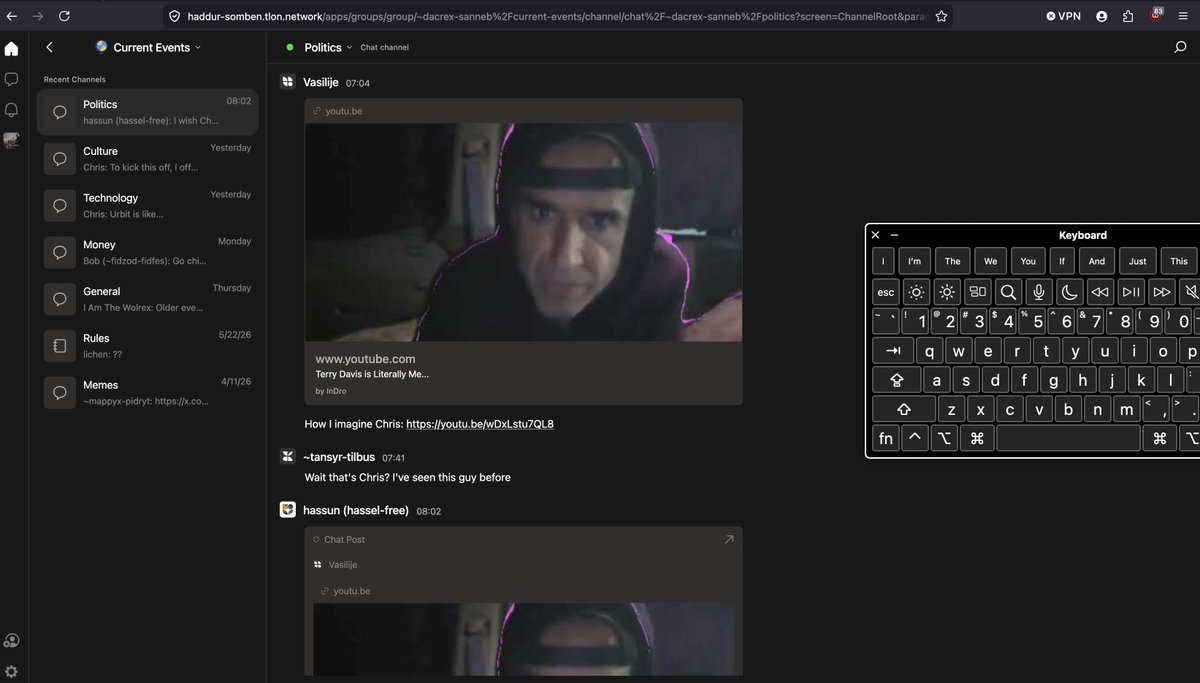Open the quoted Chat Post header in hassun's message
This screenshot has height=683, width=1200.
tap(523, 539)
